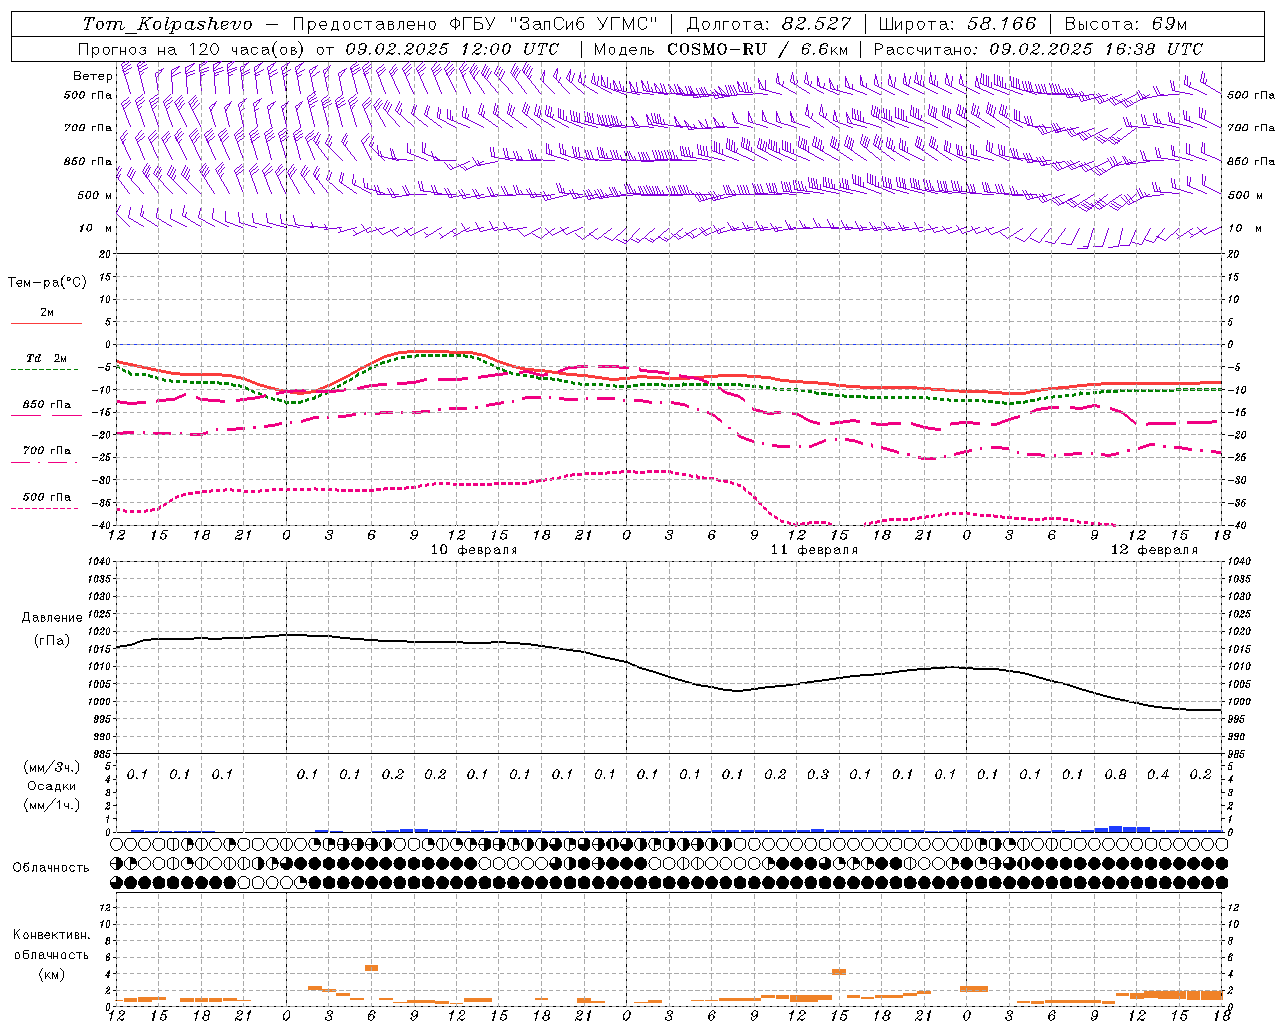Click the 850 гПа temperature legend entry
The image size is (1280, 1024).
click(46, 405)
